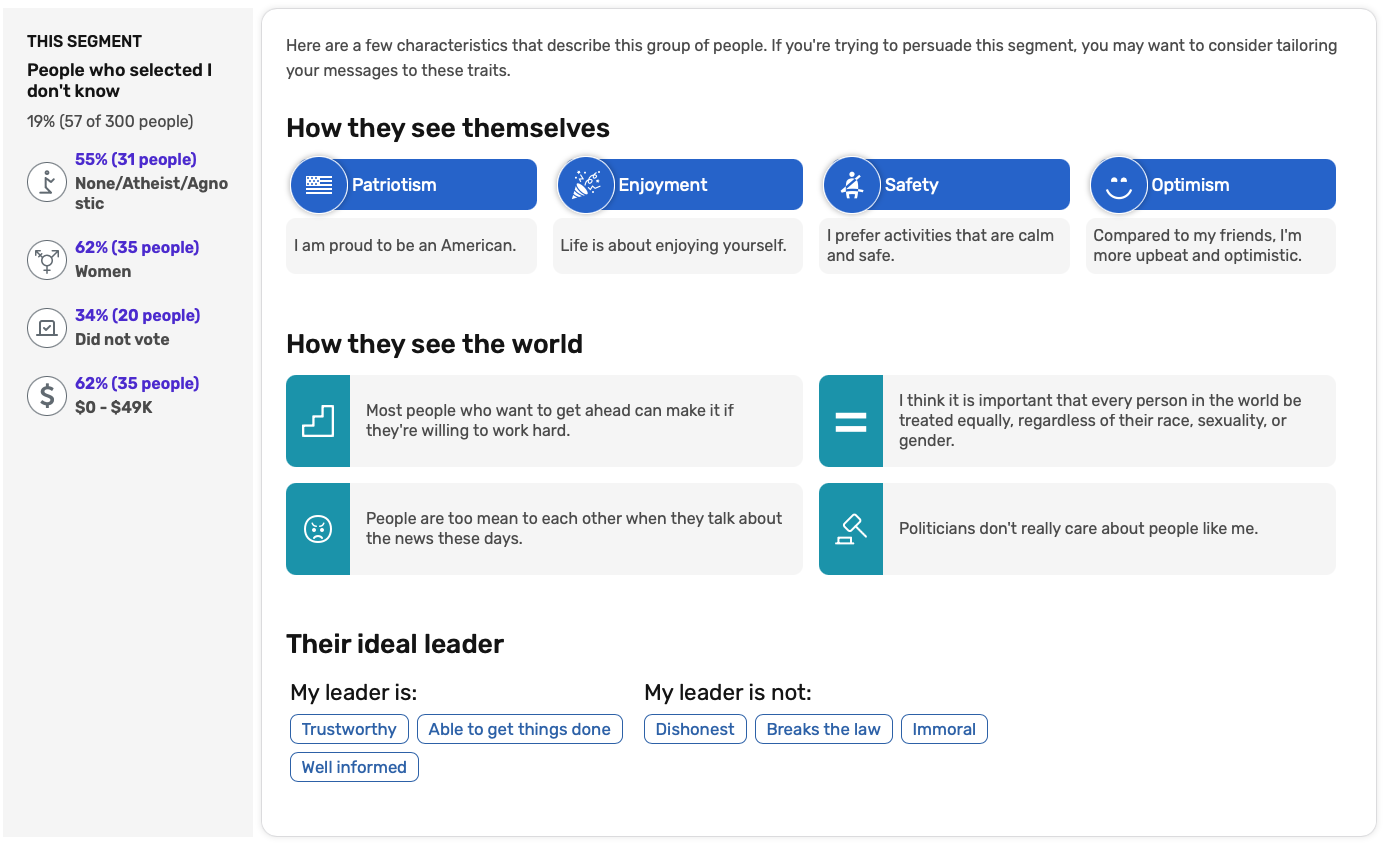This screenshot has width=1385, height=859.
Task: Click the 'Their ideal leader' heading
Action: pyautogui.click(x=395, y=644)
